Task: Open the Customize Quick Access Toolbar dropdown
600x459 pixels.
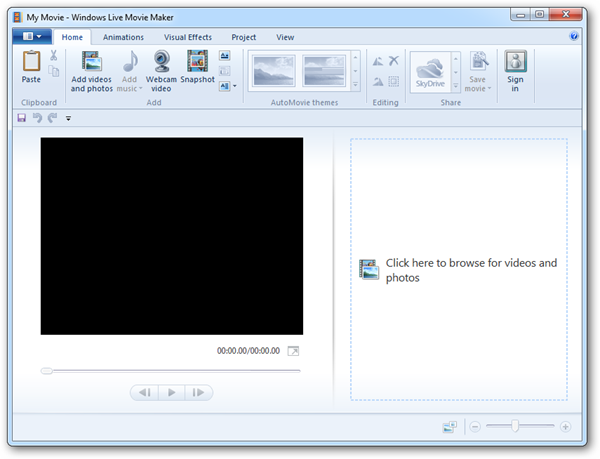Action: [x=69, y=118]
